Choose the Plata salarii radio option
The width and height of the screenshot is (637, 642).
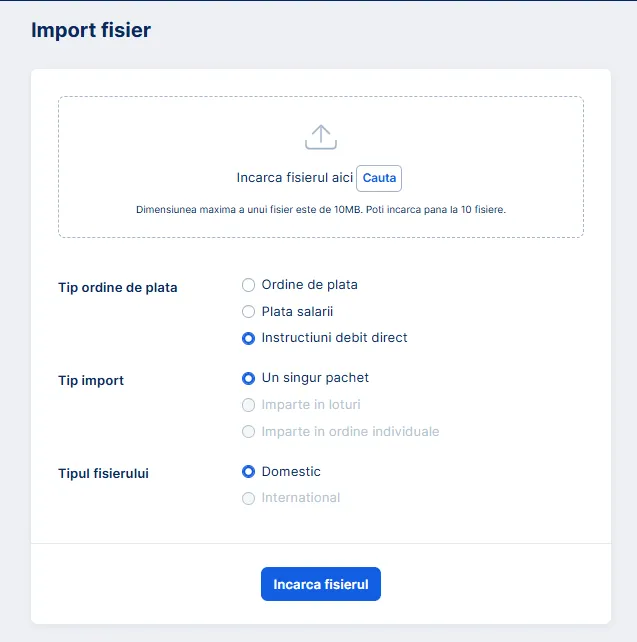pos(249,312)
